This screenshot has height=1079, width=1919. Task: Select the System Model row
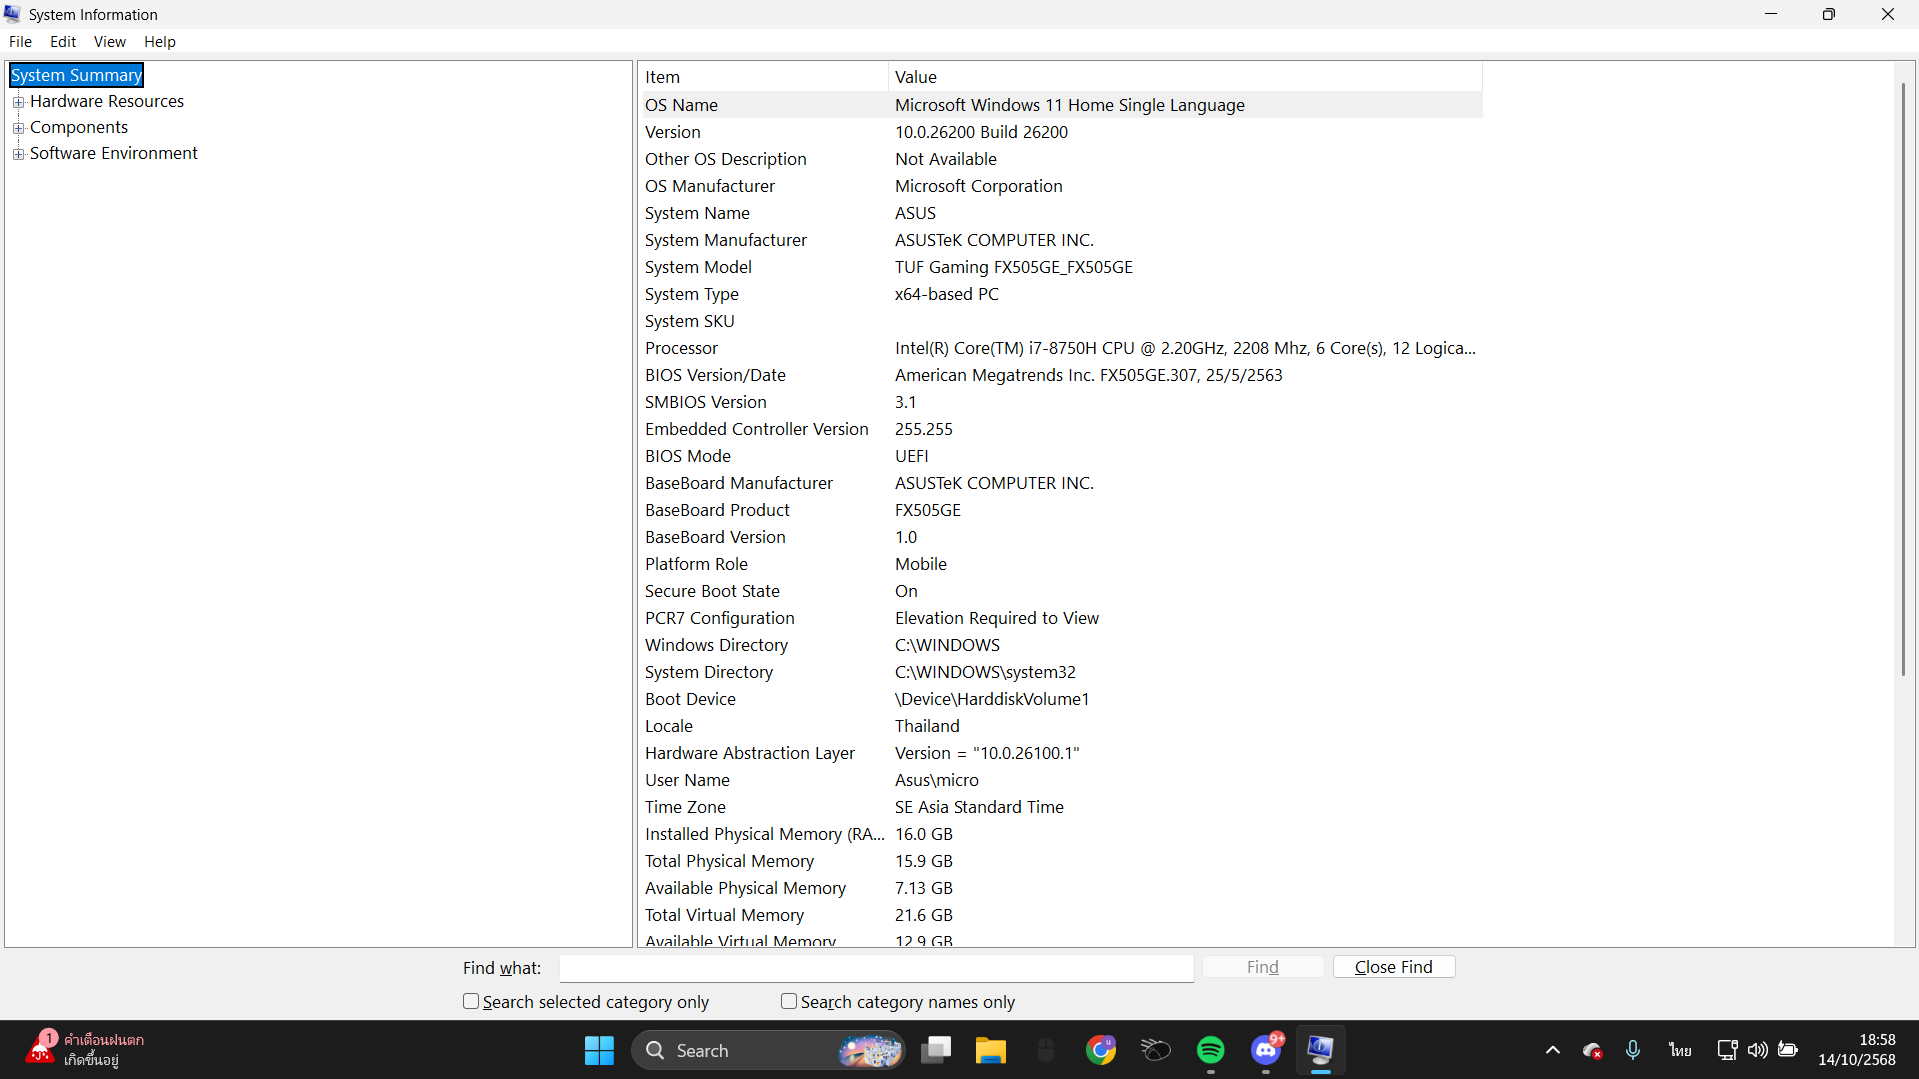1060,267
